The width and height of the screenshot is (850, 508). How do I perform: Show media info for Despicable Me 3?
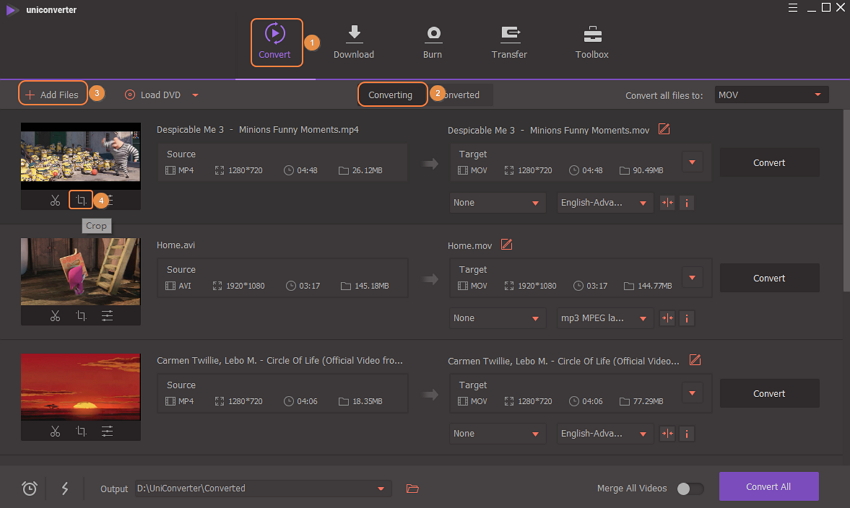(687, 203)
